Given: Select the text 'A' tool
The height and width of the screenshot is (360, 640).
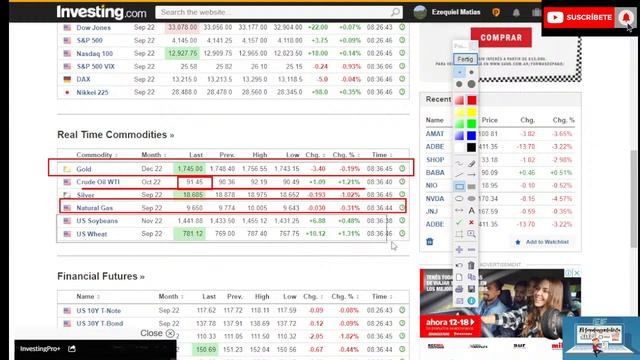Looking at the screenshot, I should pyautogui.click(x=471, y=210).
